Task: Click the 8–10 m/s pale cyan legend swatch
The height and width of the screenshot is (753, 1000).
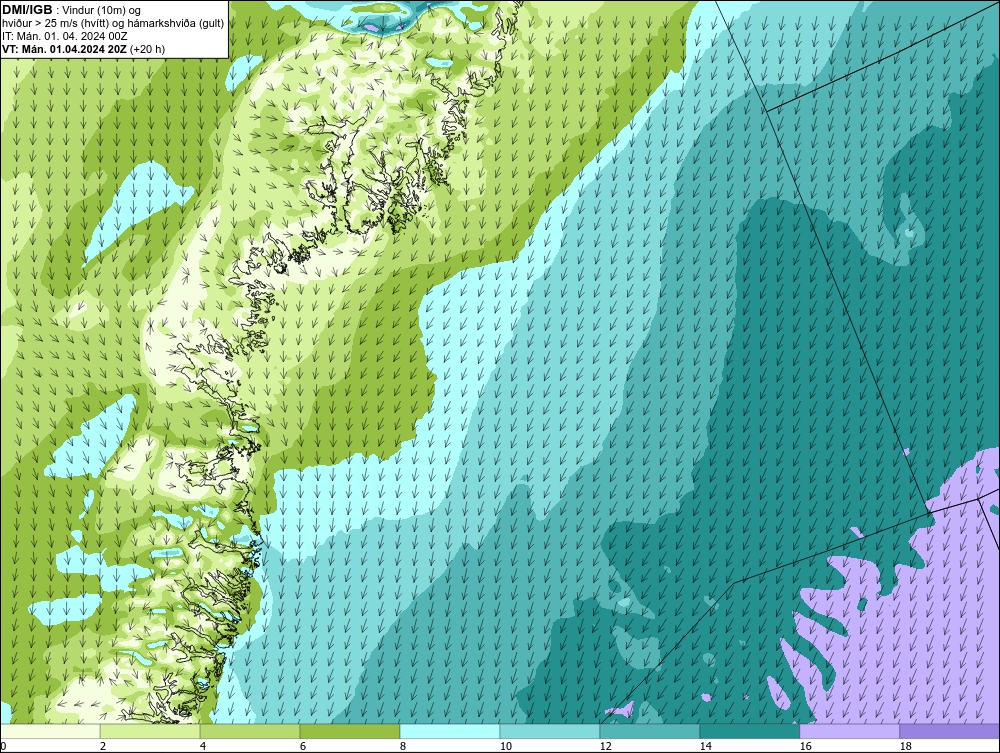Action: point(450,731)
